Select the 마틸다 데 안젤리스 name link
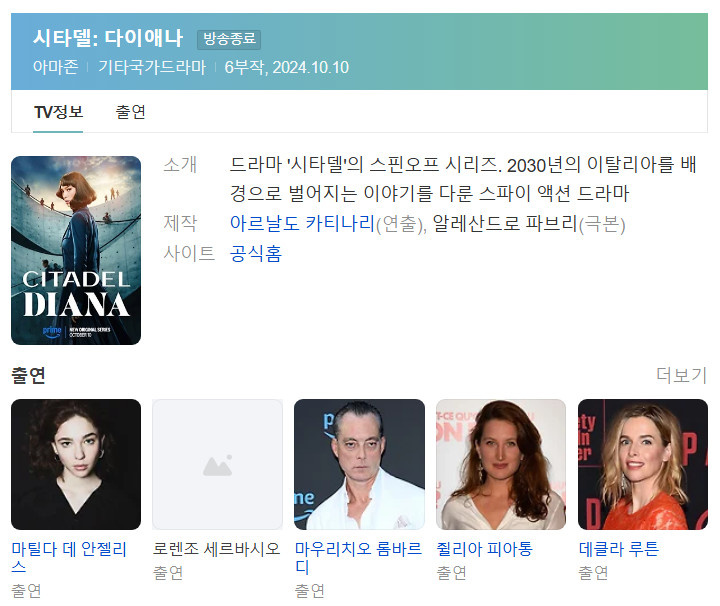The width and height of the screenshot is (720, 606). pyautogui.click(x=69, y=557)
